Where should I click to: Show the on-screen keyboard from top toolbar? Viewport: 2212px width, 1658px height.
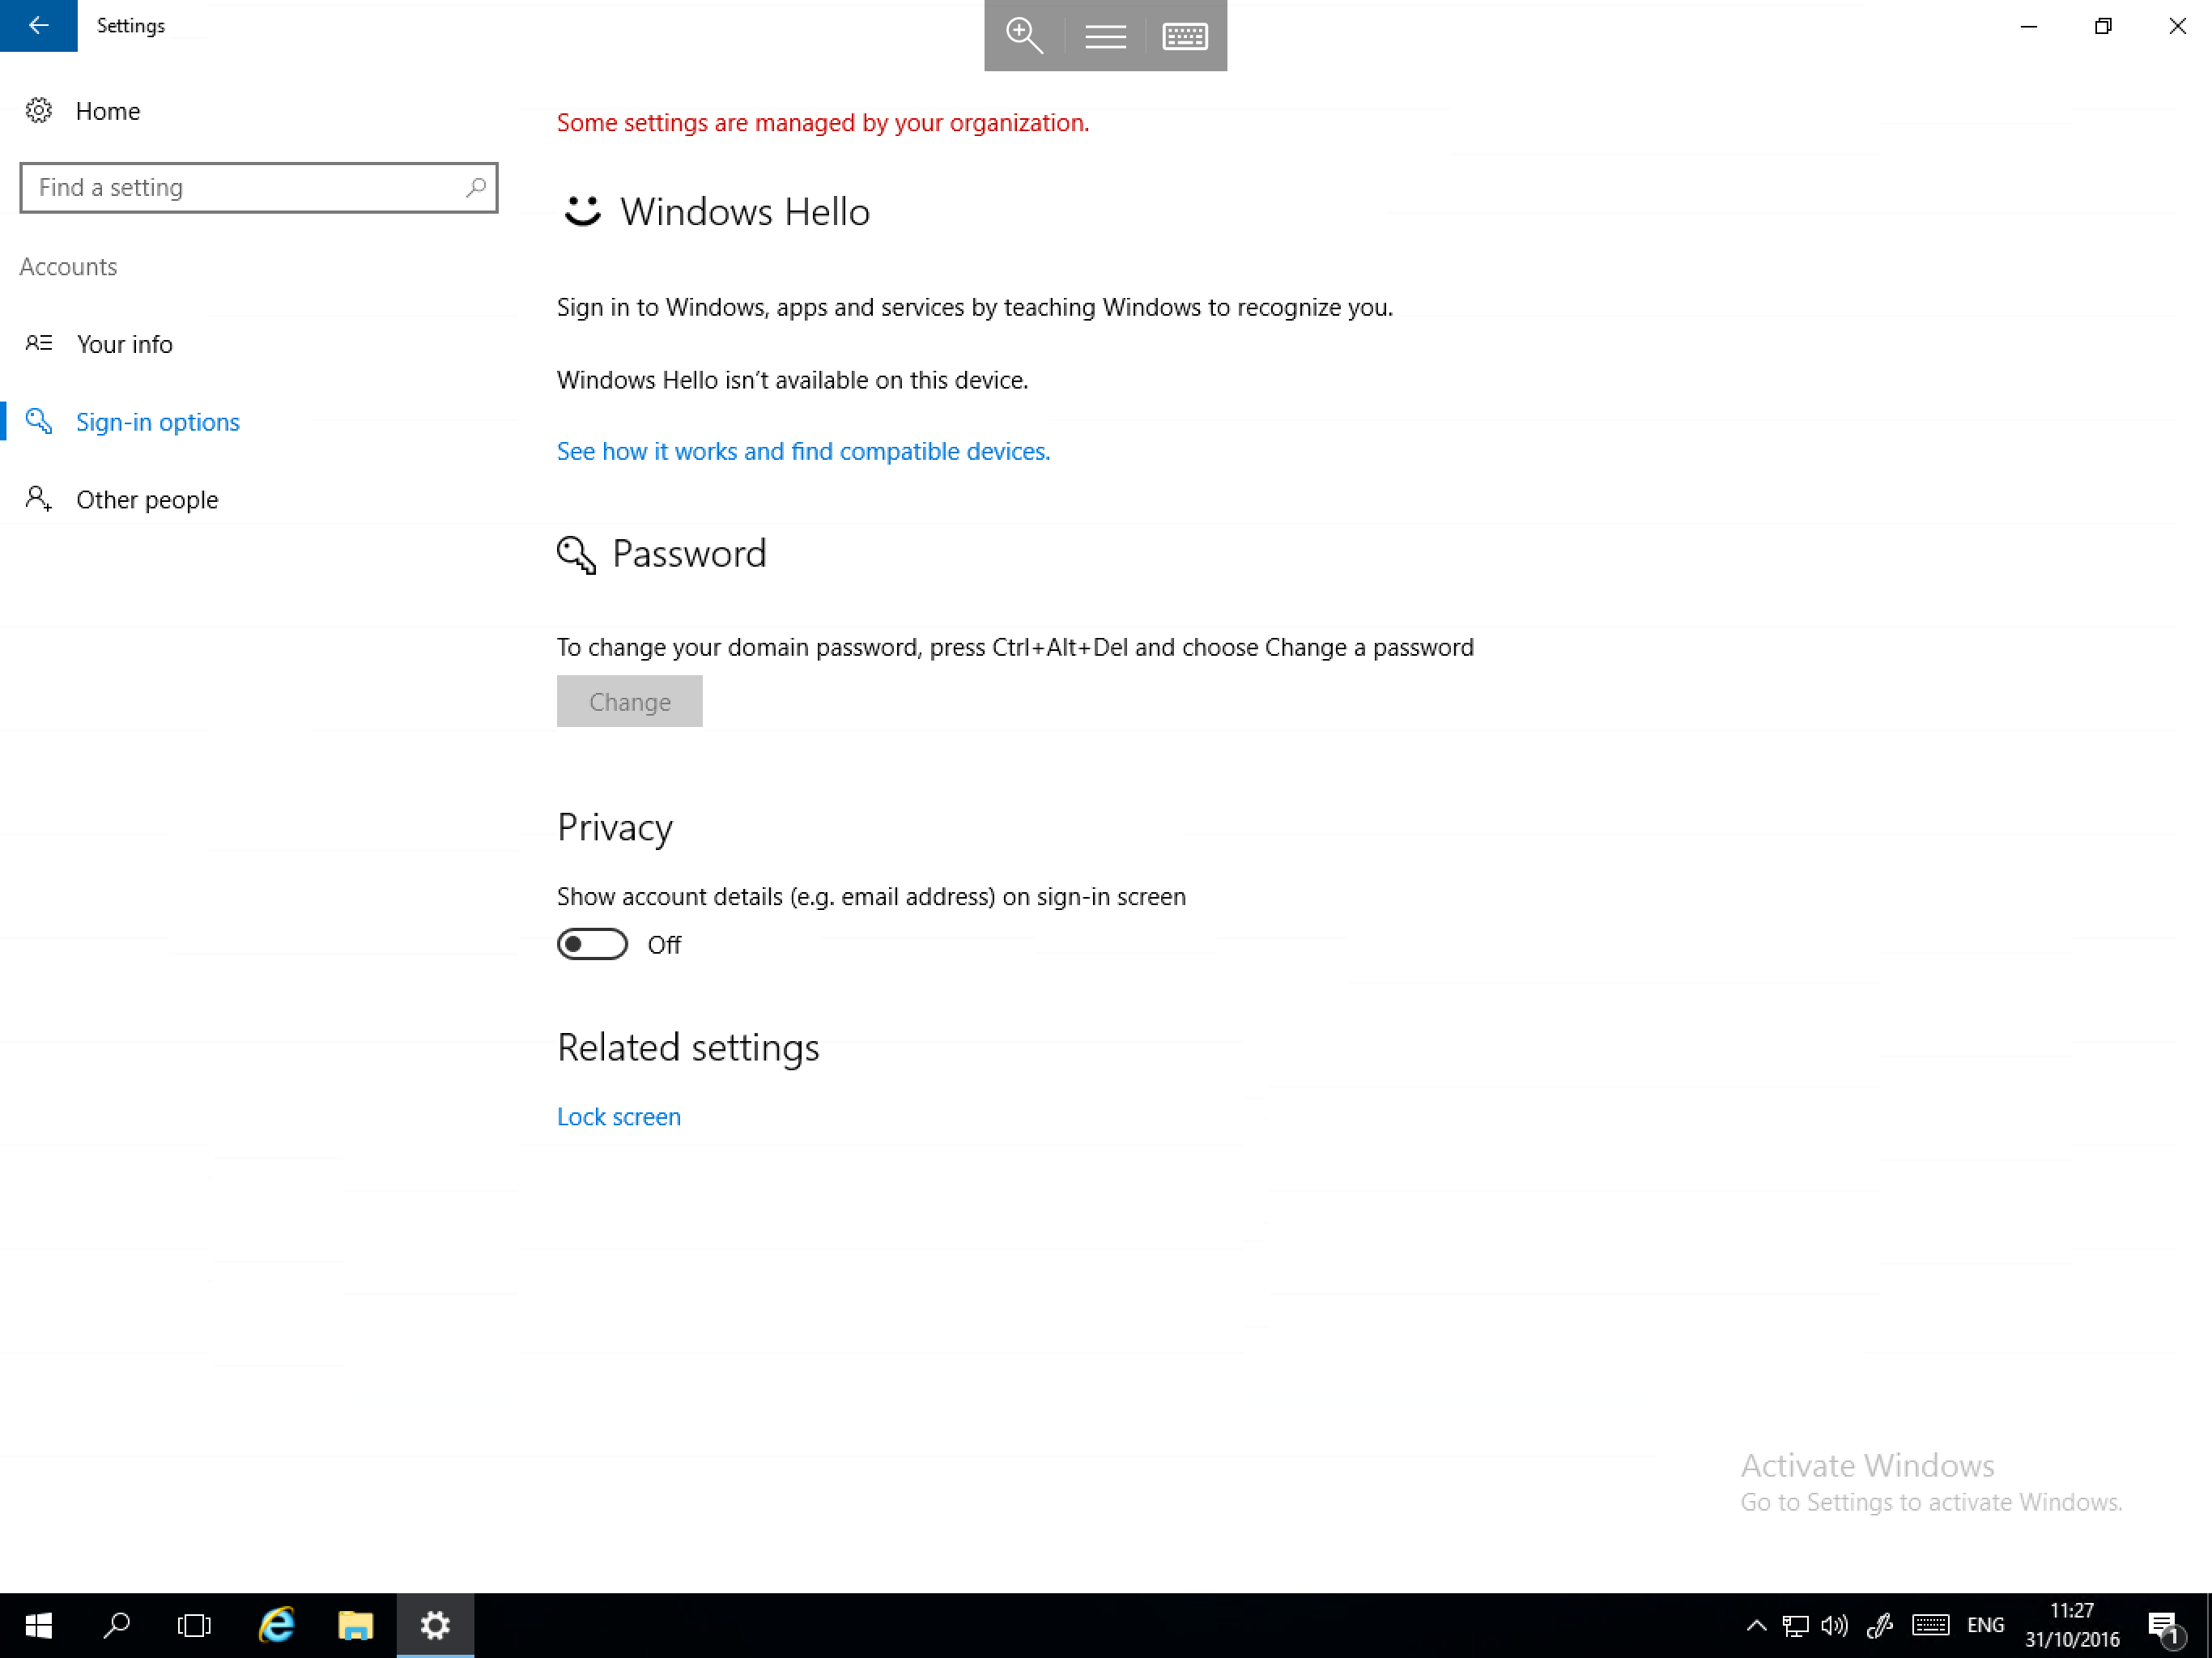tap(1185, 36)
